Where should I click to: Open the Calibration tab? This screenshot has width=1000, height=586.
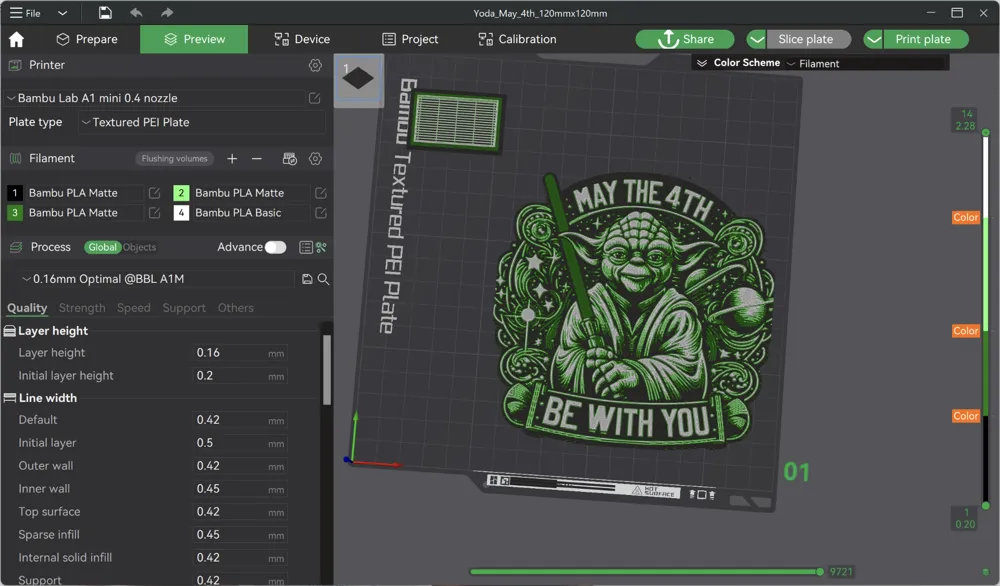[x=517, y=40]
